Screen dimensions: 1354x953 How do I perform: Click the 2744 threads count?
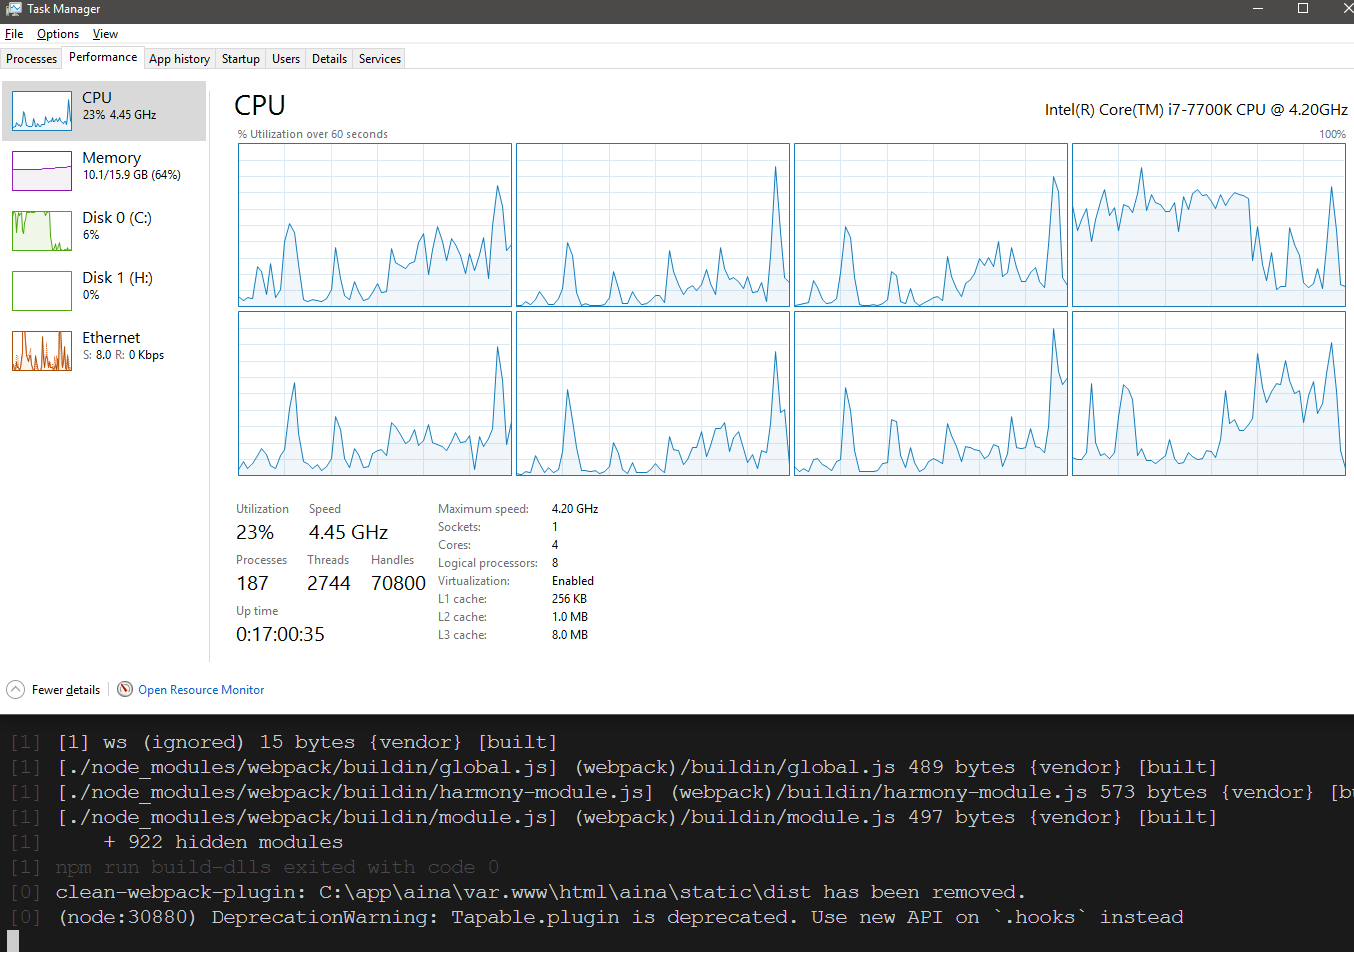[329, 583]
